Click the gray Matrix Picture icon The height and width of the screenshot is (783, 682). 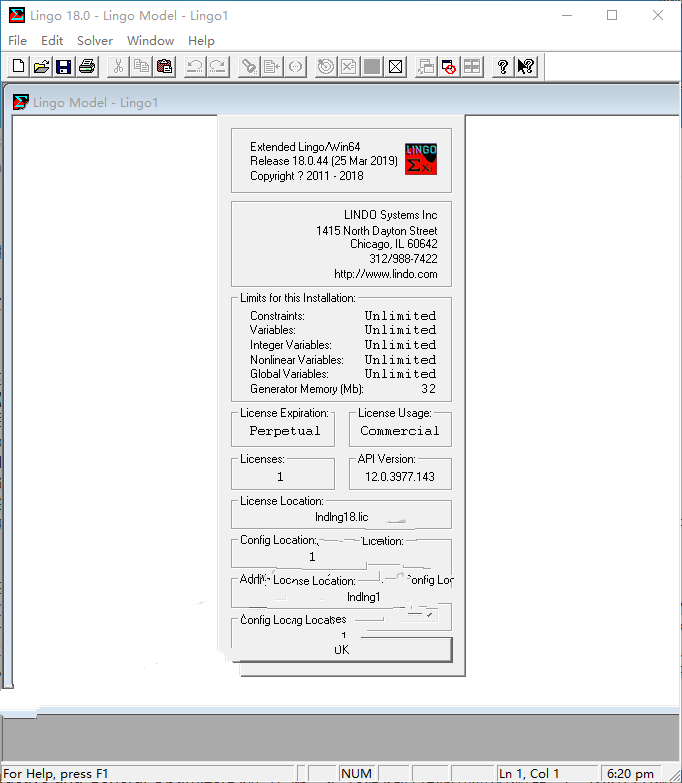tap(372, 66)
